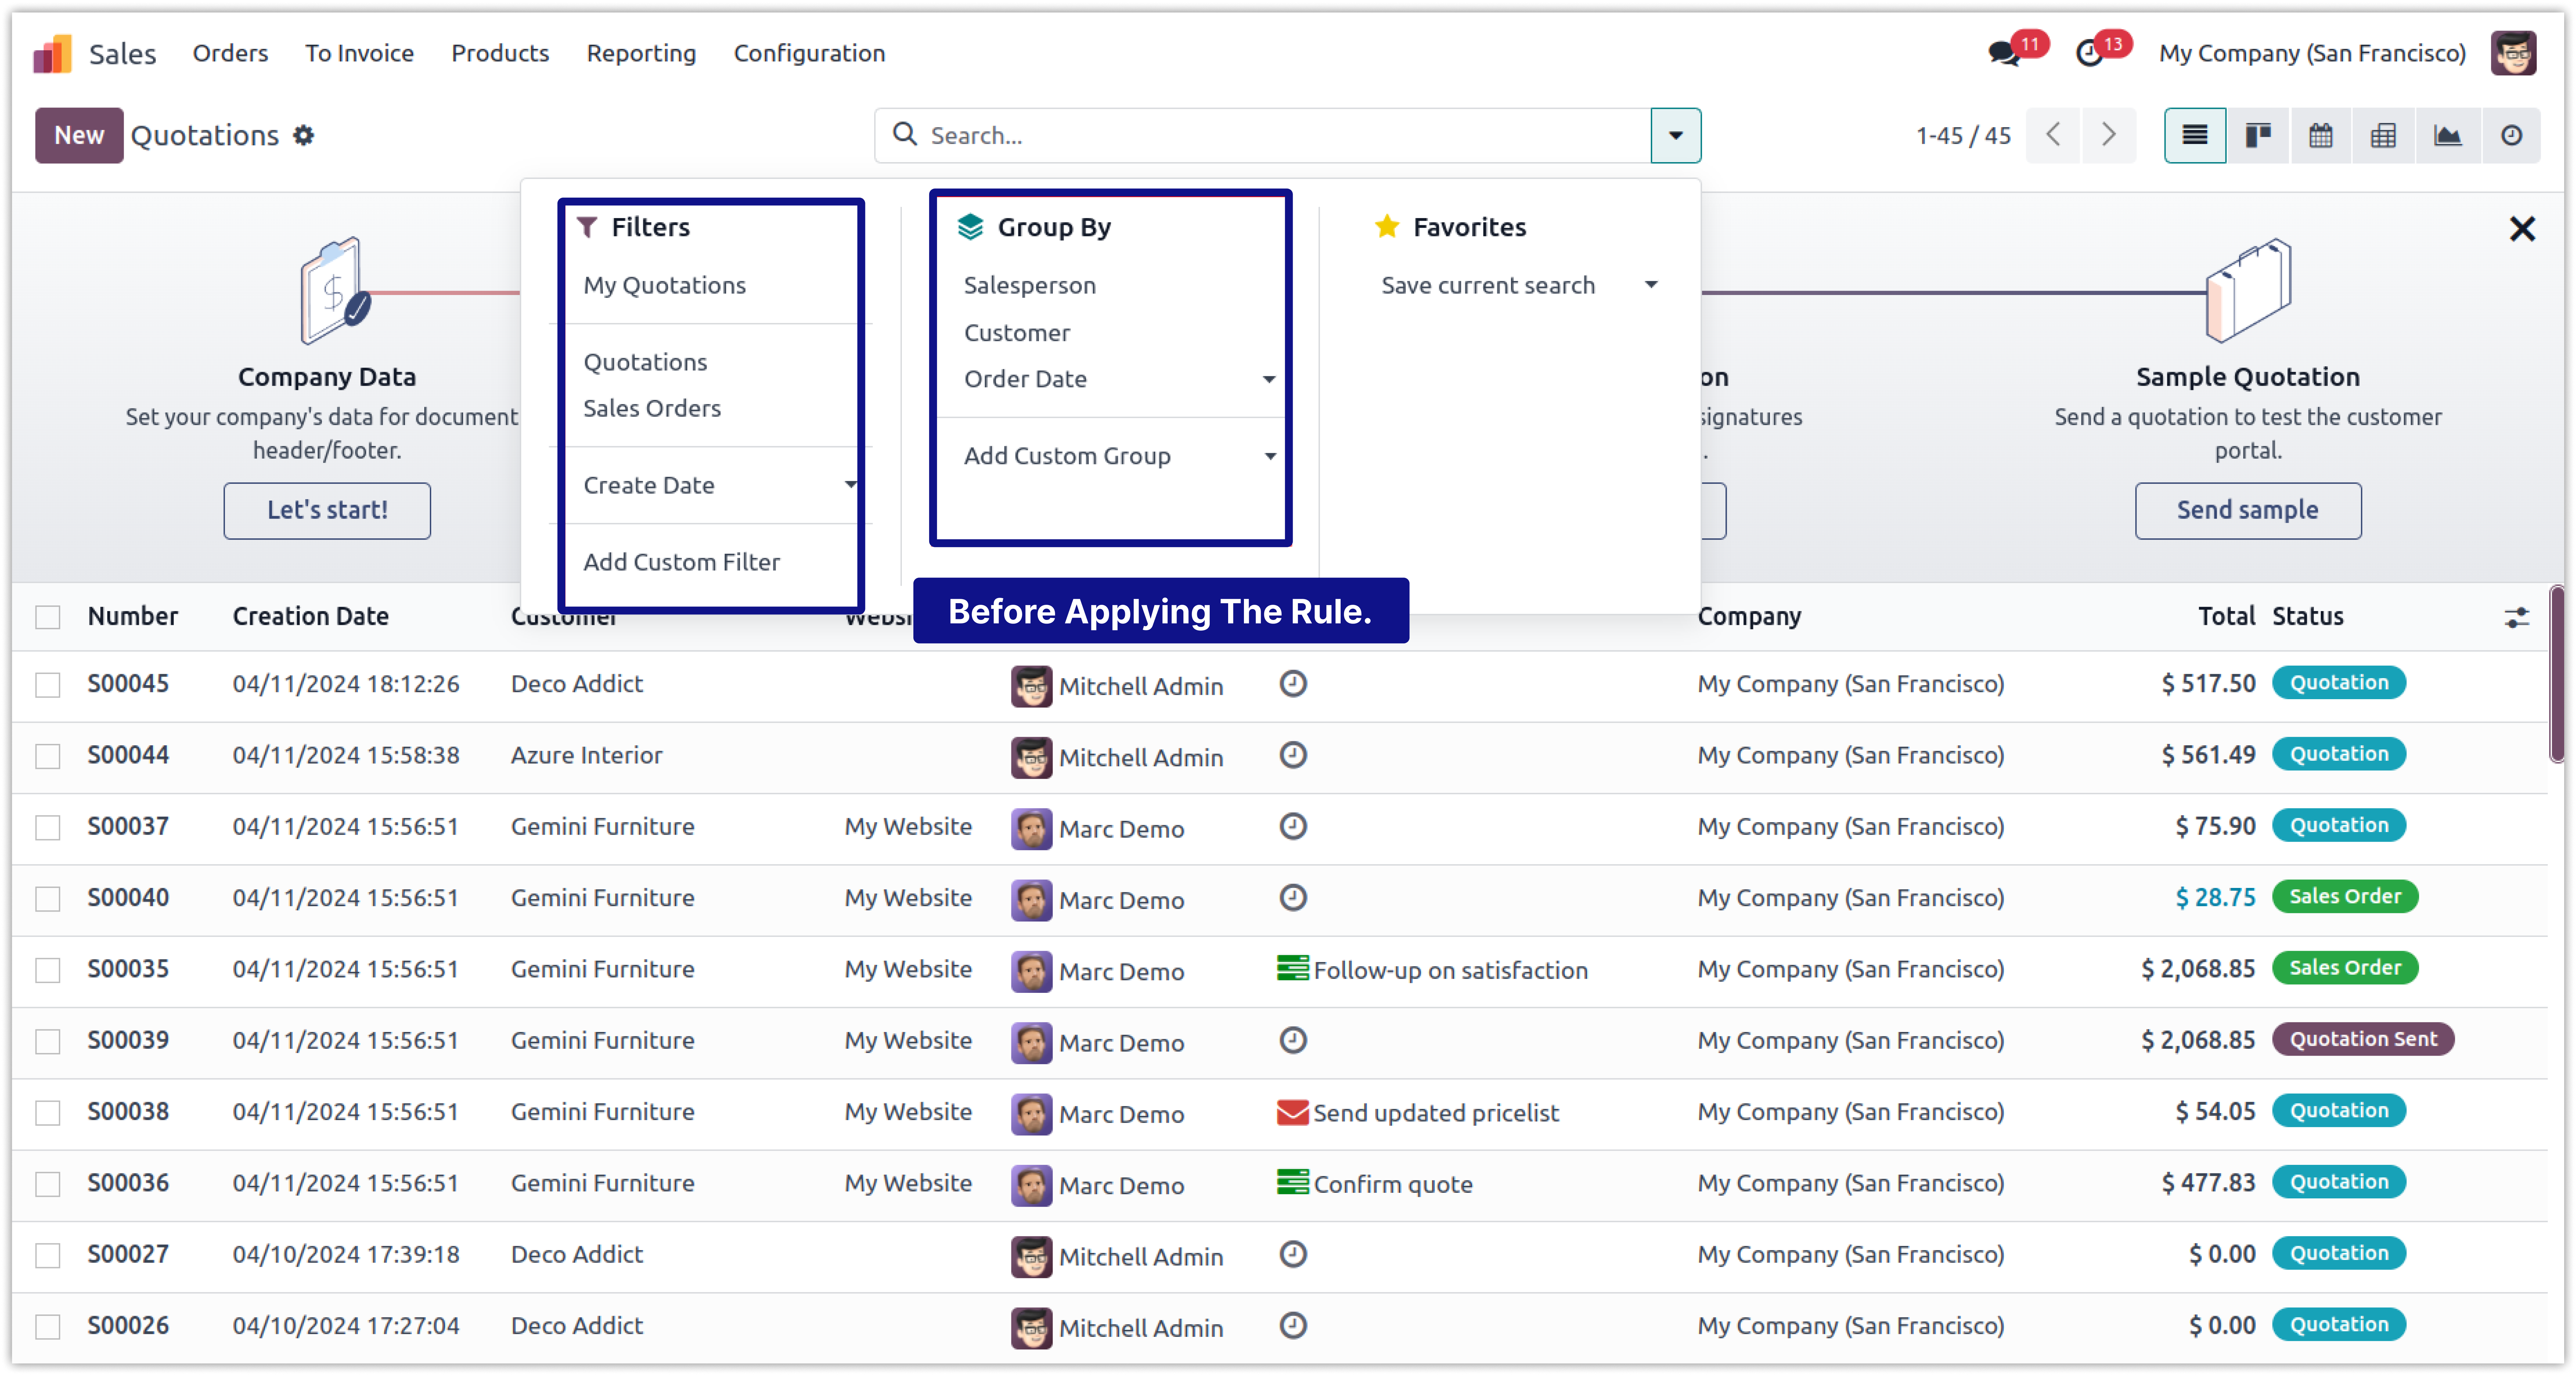This screenshot has height=1375, width=2576.
Task: Go to the previous page of records
Action: click(x=2053, y=135)
